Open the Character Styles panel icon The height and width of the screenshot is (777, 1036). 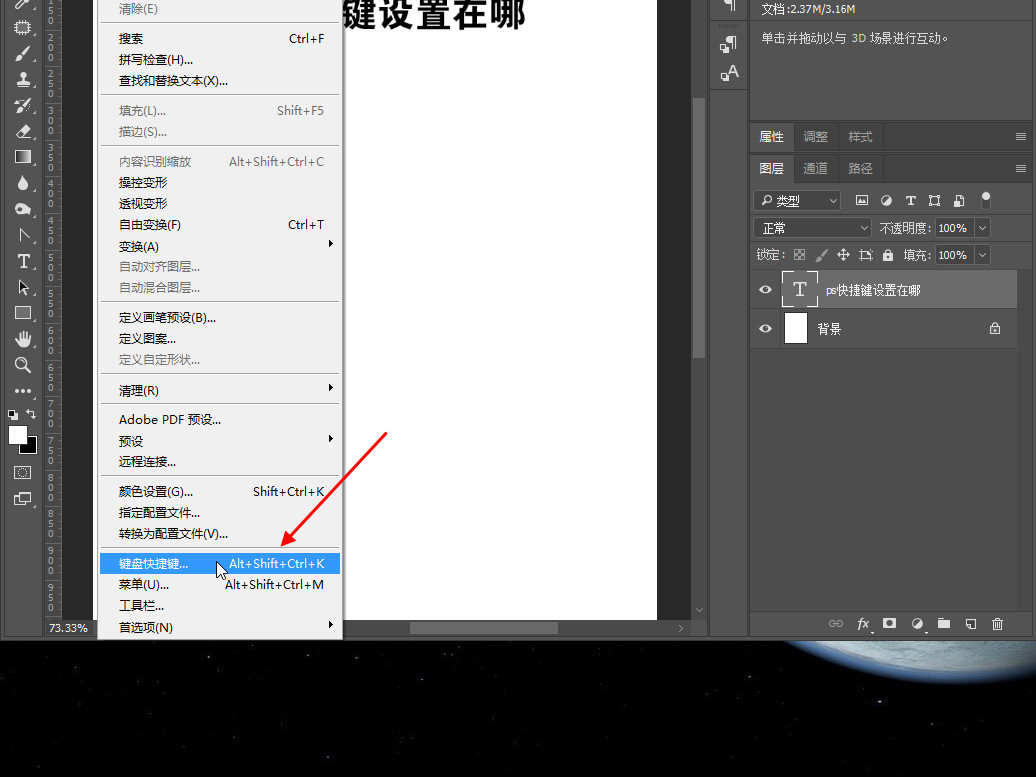(729, 72)
